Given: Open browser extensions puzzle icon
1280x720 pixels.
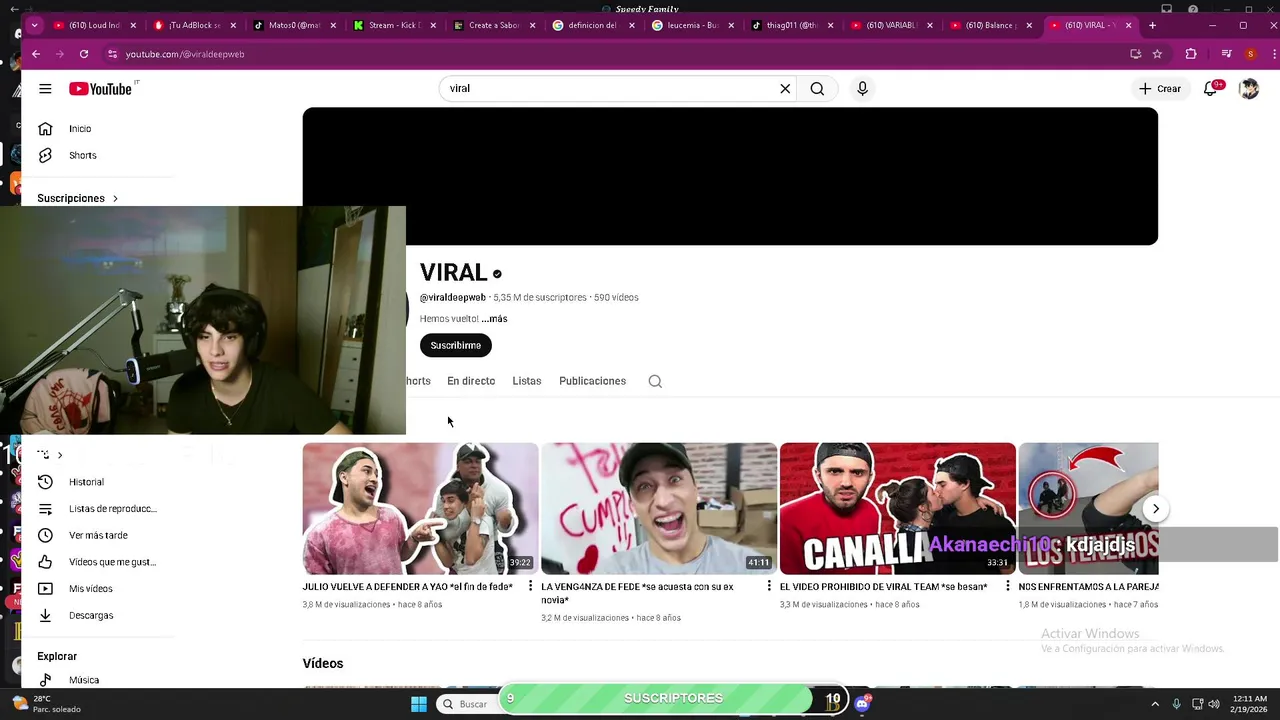Looking at the screenshot, I should click(1190, 54).
